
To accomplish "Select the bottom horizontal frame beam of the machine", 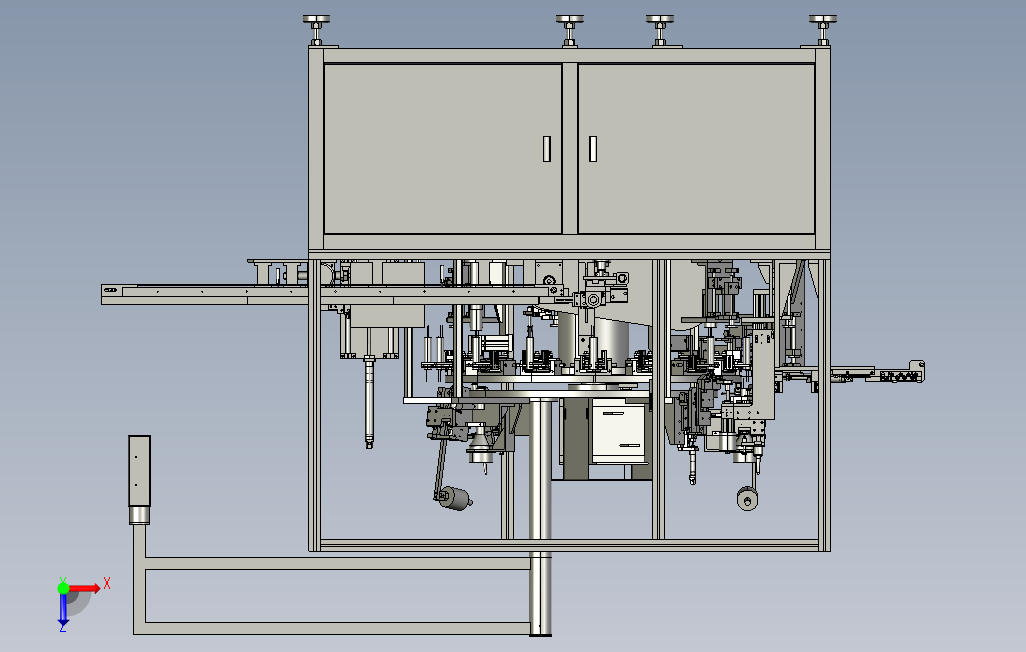I will (569, 545).
